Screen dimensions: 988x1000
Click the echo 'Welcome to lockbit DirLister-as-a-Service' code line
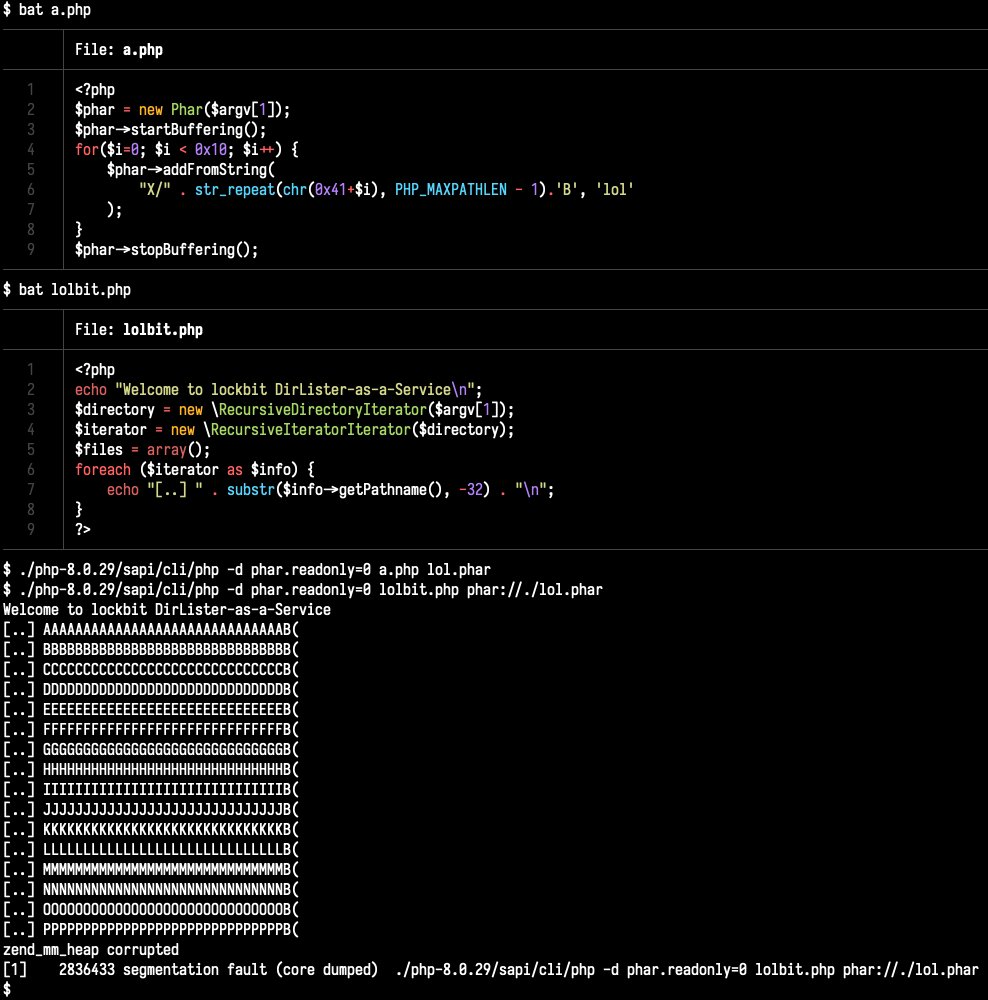(x=279, y=389)
